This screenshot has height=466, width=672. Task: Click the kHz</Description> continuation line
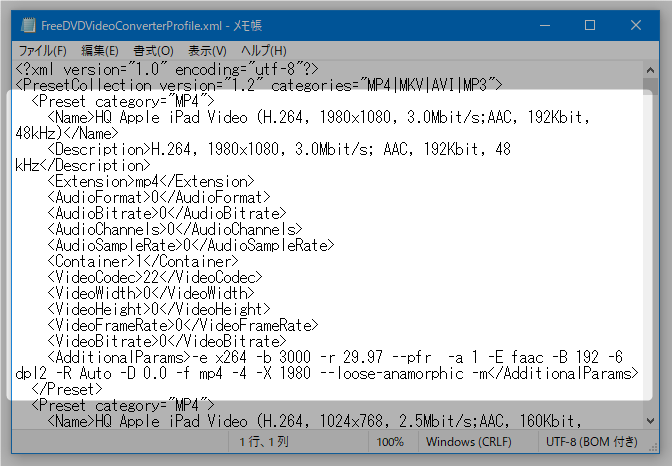coord(83,165)
